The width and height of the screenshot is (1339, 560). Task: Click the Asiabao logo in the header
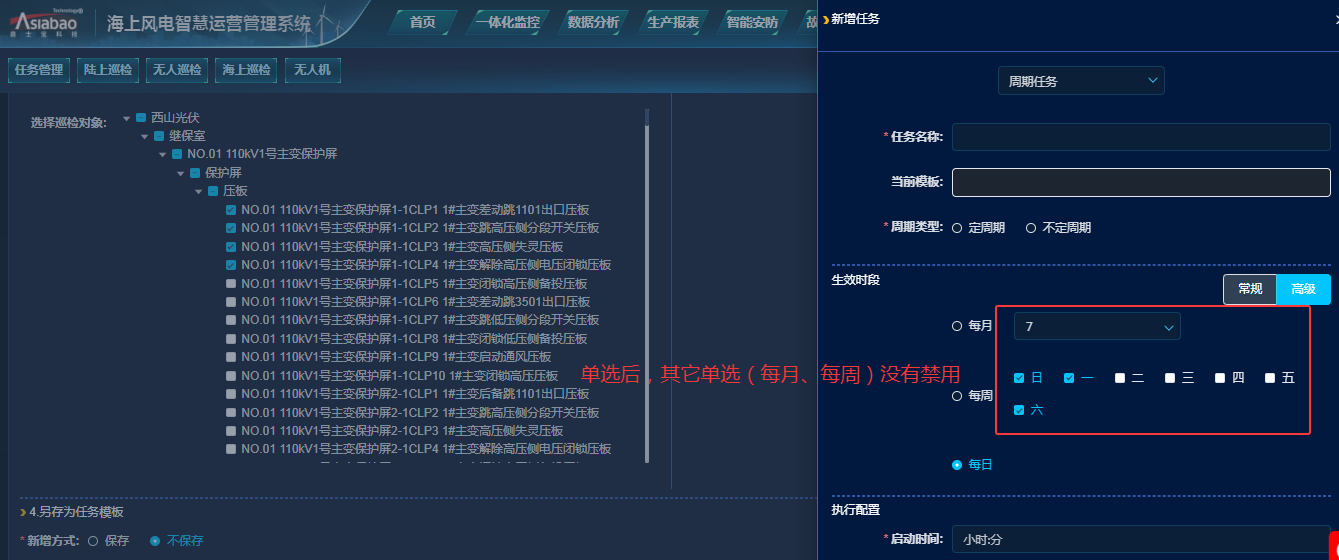46,22
